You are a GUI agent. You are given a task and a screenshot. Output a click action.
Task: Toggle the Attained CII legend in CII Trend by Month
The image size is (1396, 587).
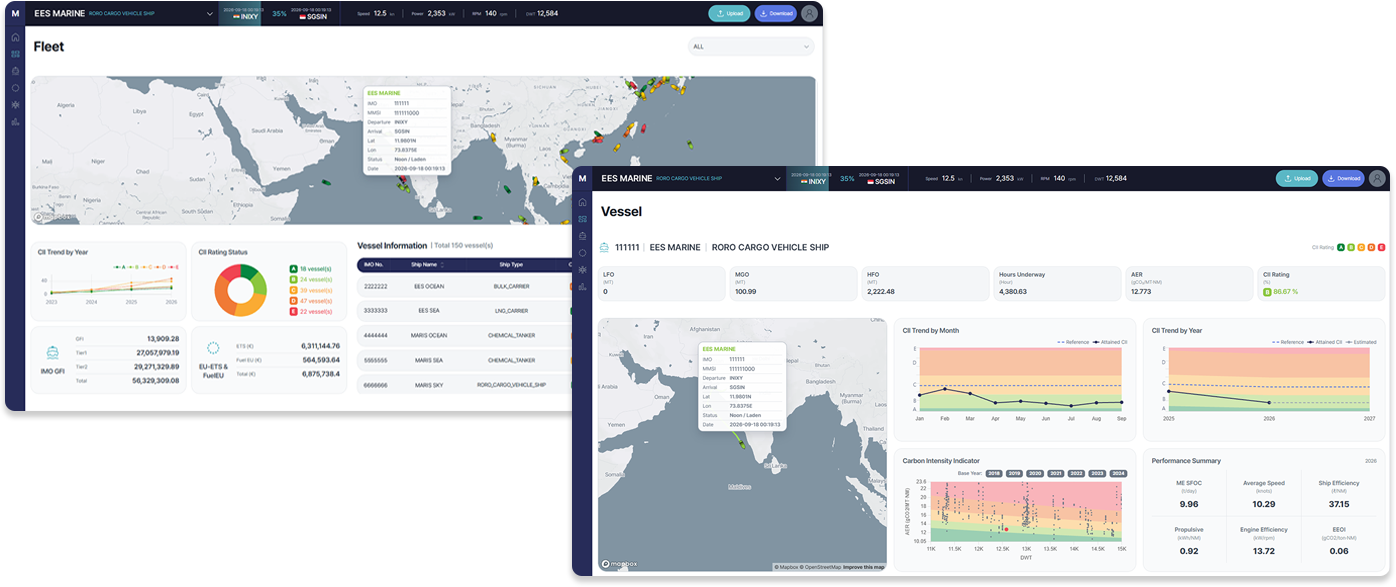[x=1109, y=342]
